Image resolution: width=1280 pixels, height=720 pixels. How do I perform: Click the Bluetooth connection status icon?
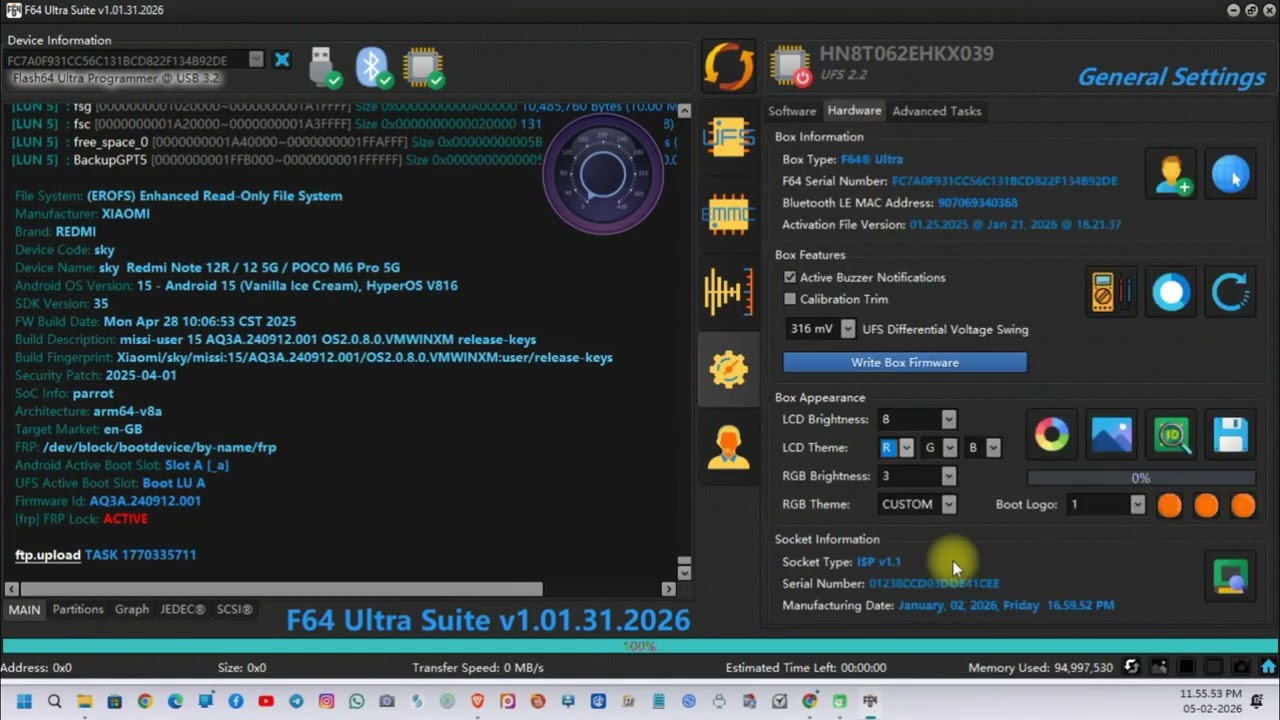click(x=374, y=67)
